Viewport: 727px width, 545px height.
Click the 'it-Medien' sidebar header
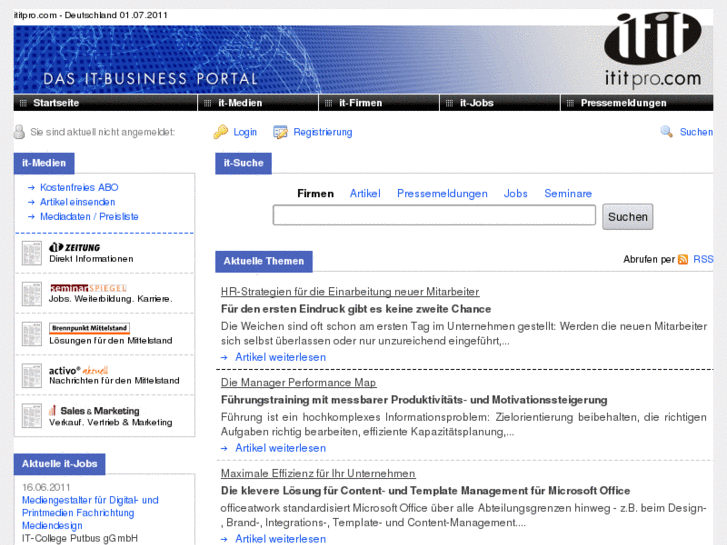pos(44,163)
